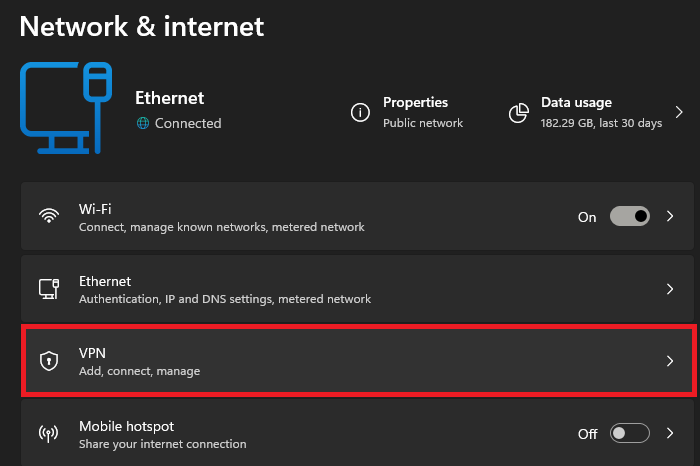This screenshot has width=700, height=466.
Task: Click the Data usage pie chart icon
Action: pos(518,112)
